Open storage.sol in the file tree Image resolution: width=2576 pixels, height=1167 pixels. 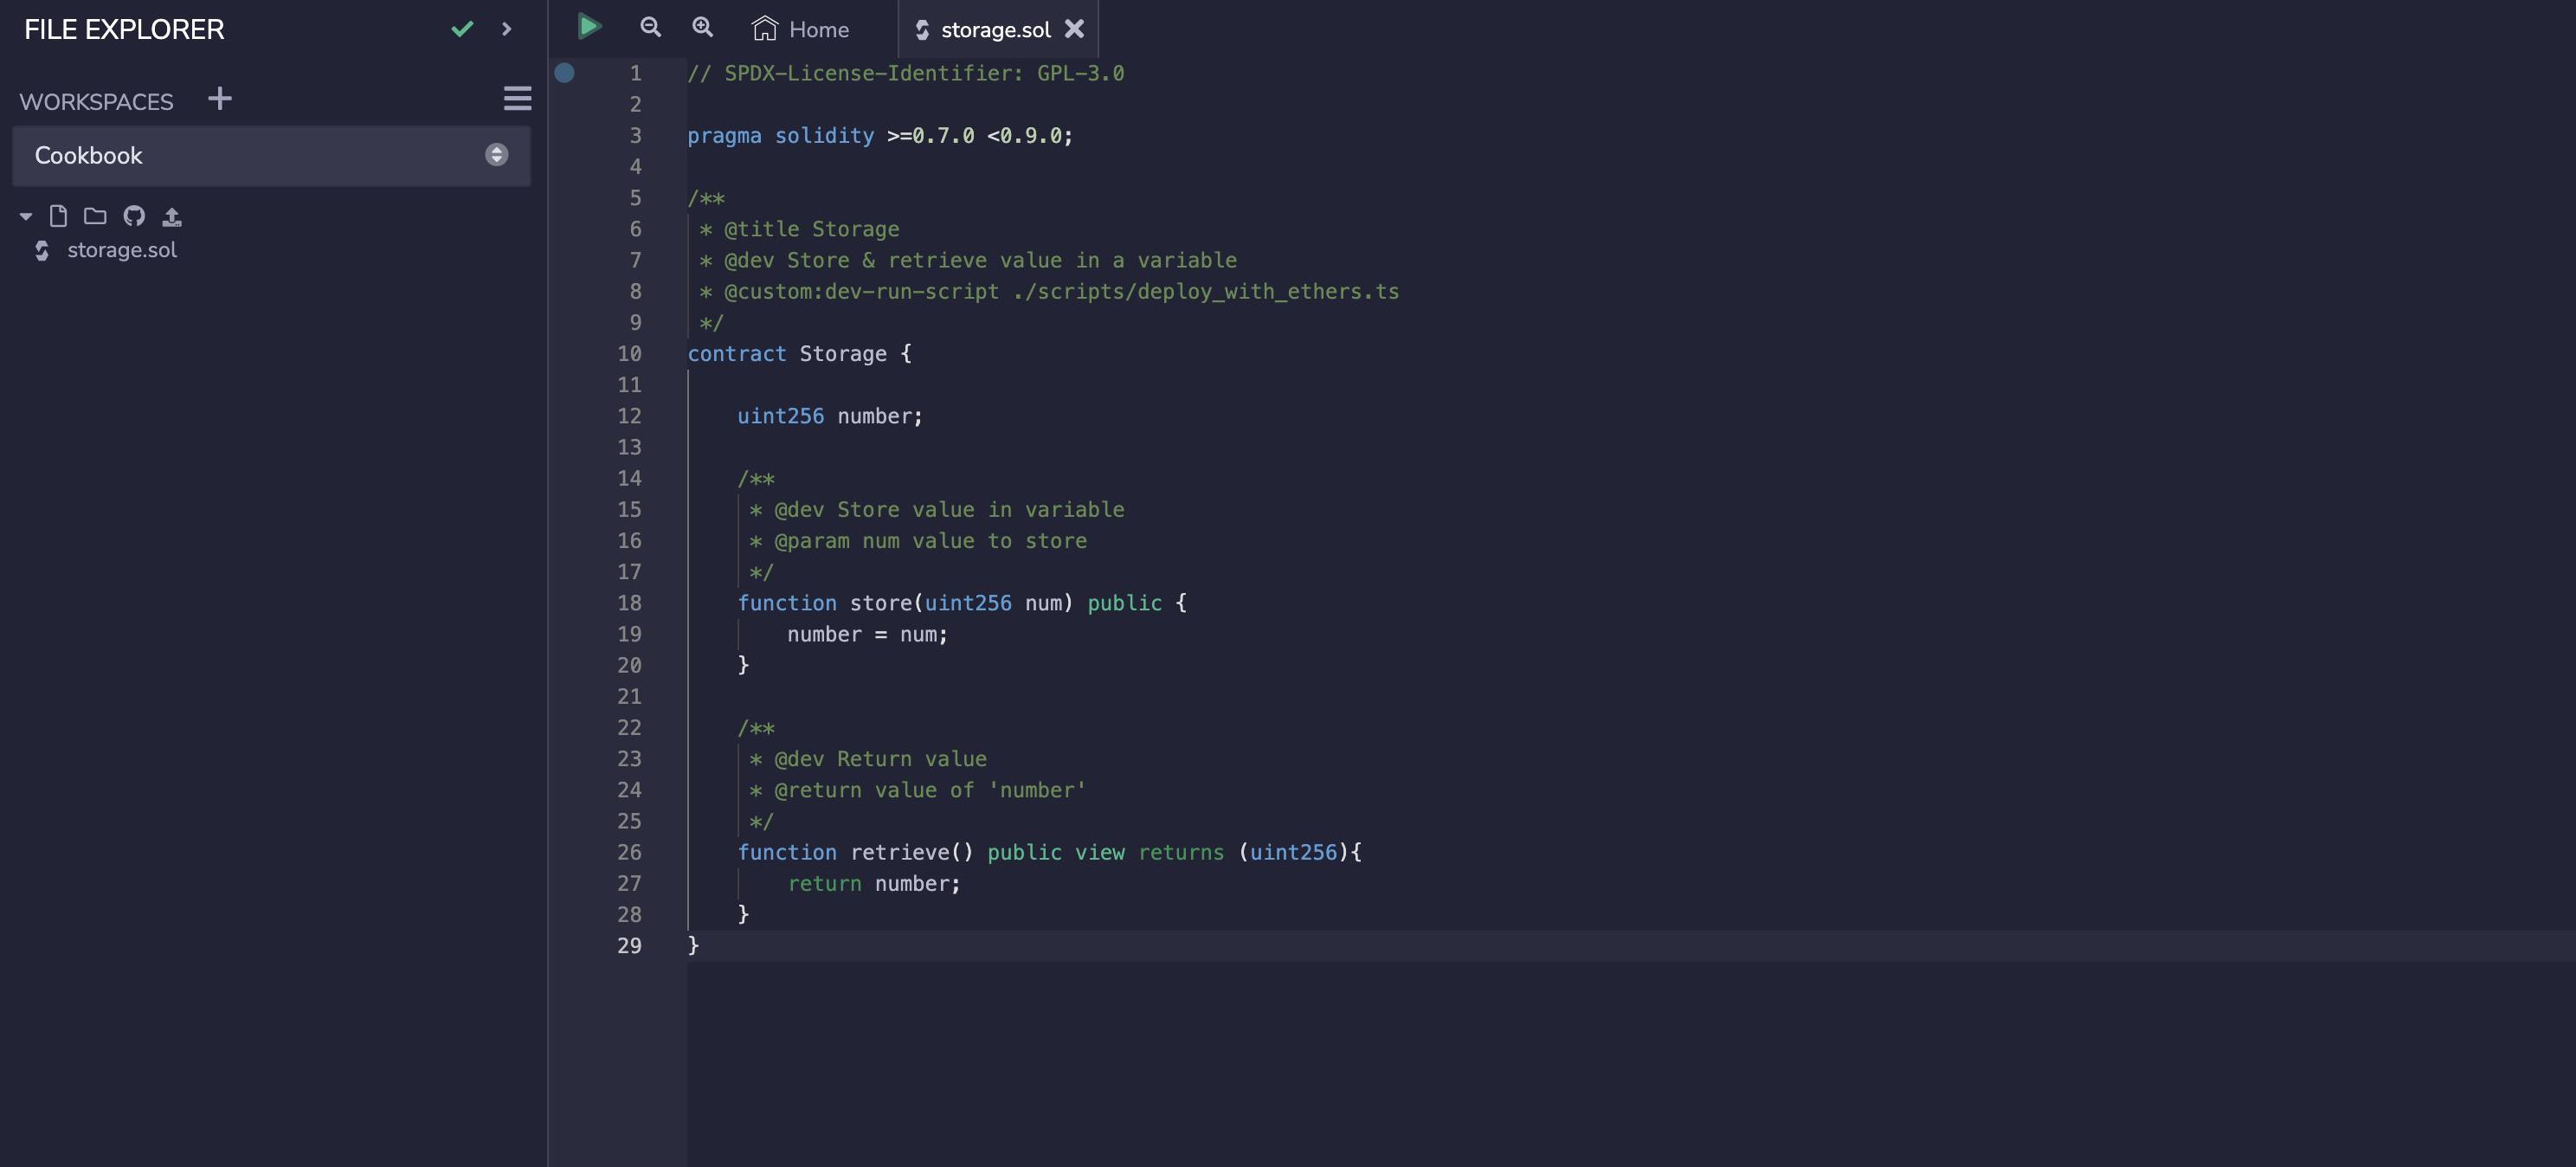[x=121, y=250]
